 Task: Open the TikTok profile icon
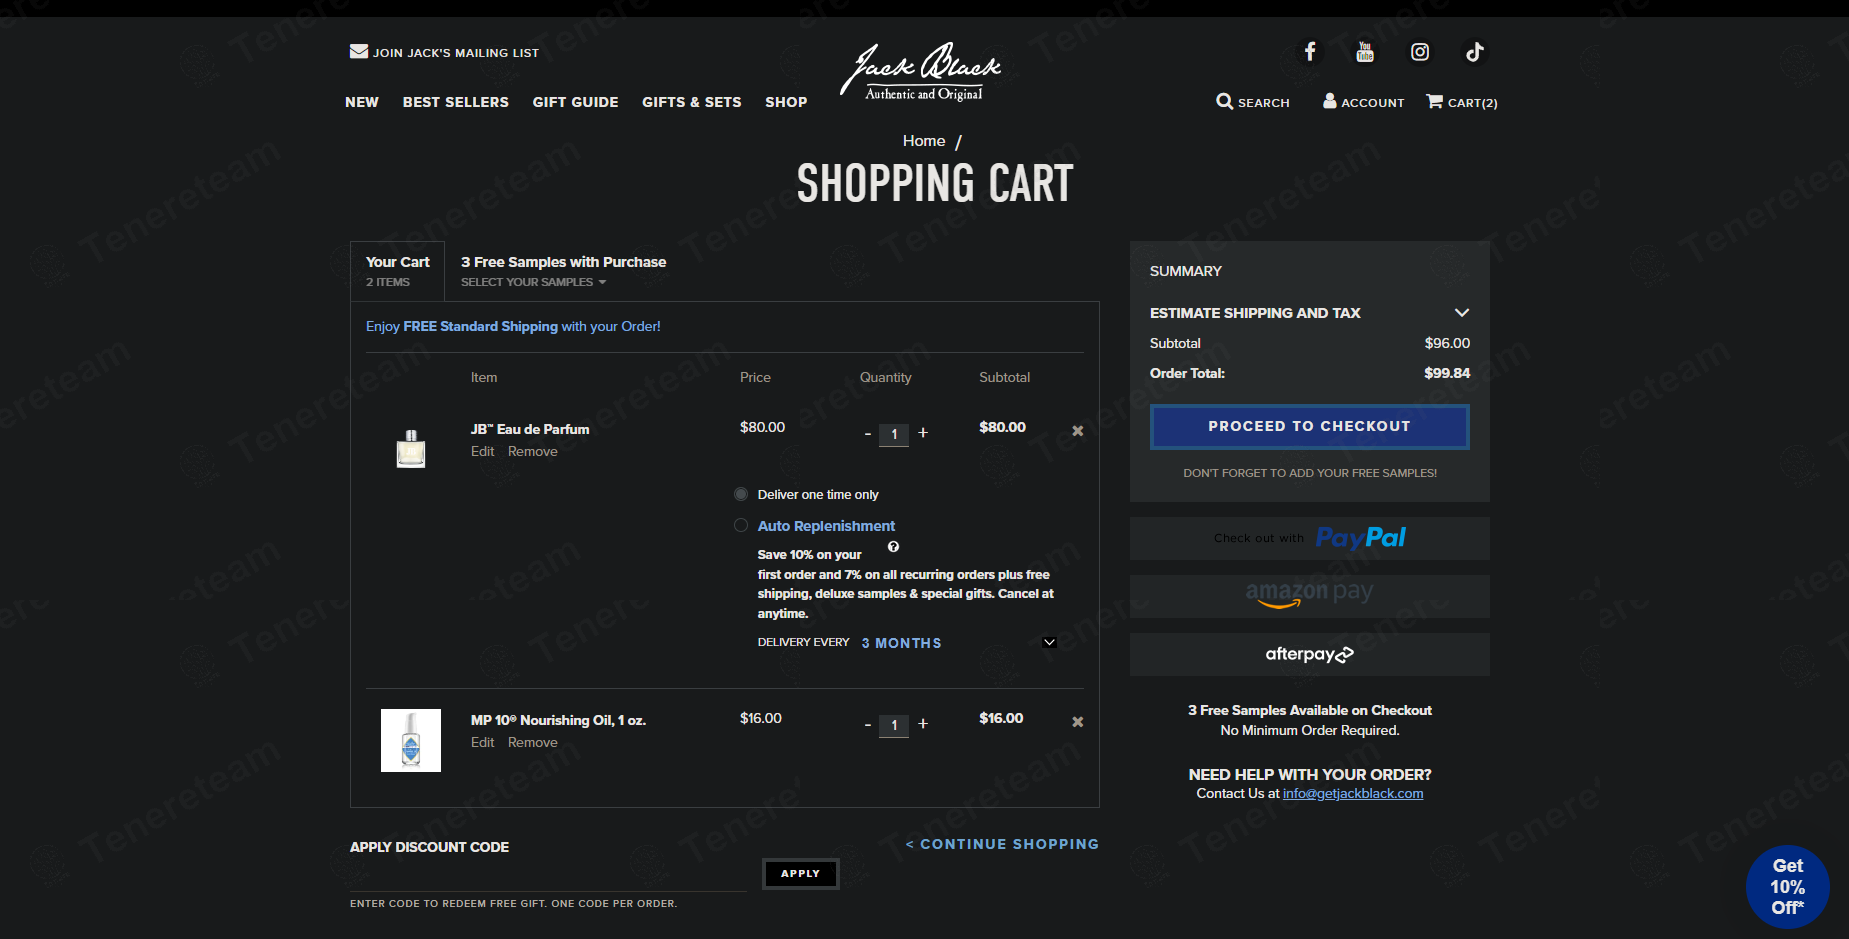tap(1475, 52)
